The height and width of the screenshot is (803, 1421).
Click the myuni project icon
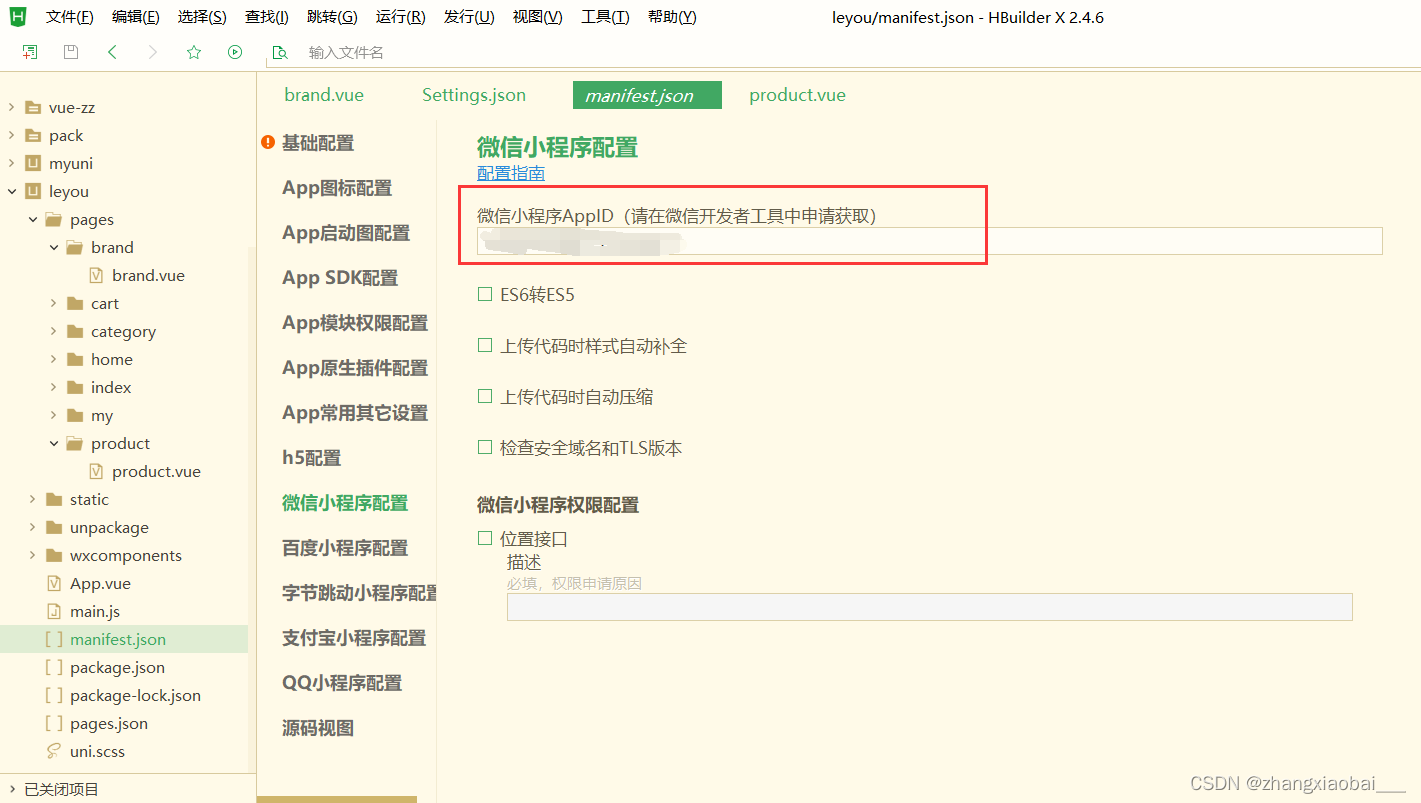click(33, 163)
